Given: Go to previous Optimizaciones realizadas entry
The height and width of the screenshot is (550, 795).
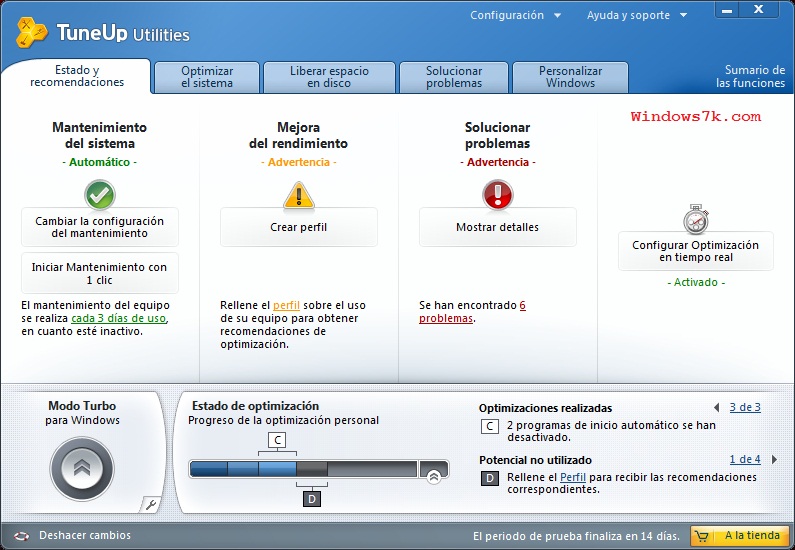Looking at the screenshot, I should point(717,407).
